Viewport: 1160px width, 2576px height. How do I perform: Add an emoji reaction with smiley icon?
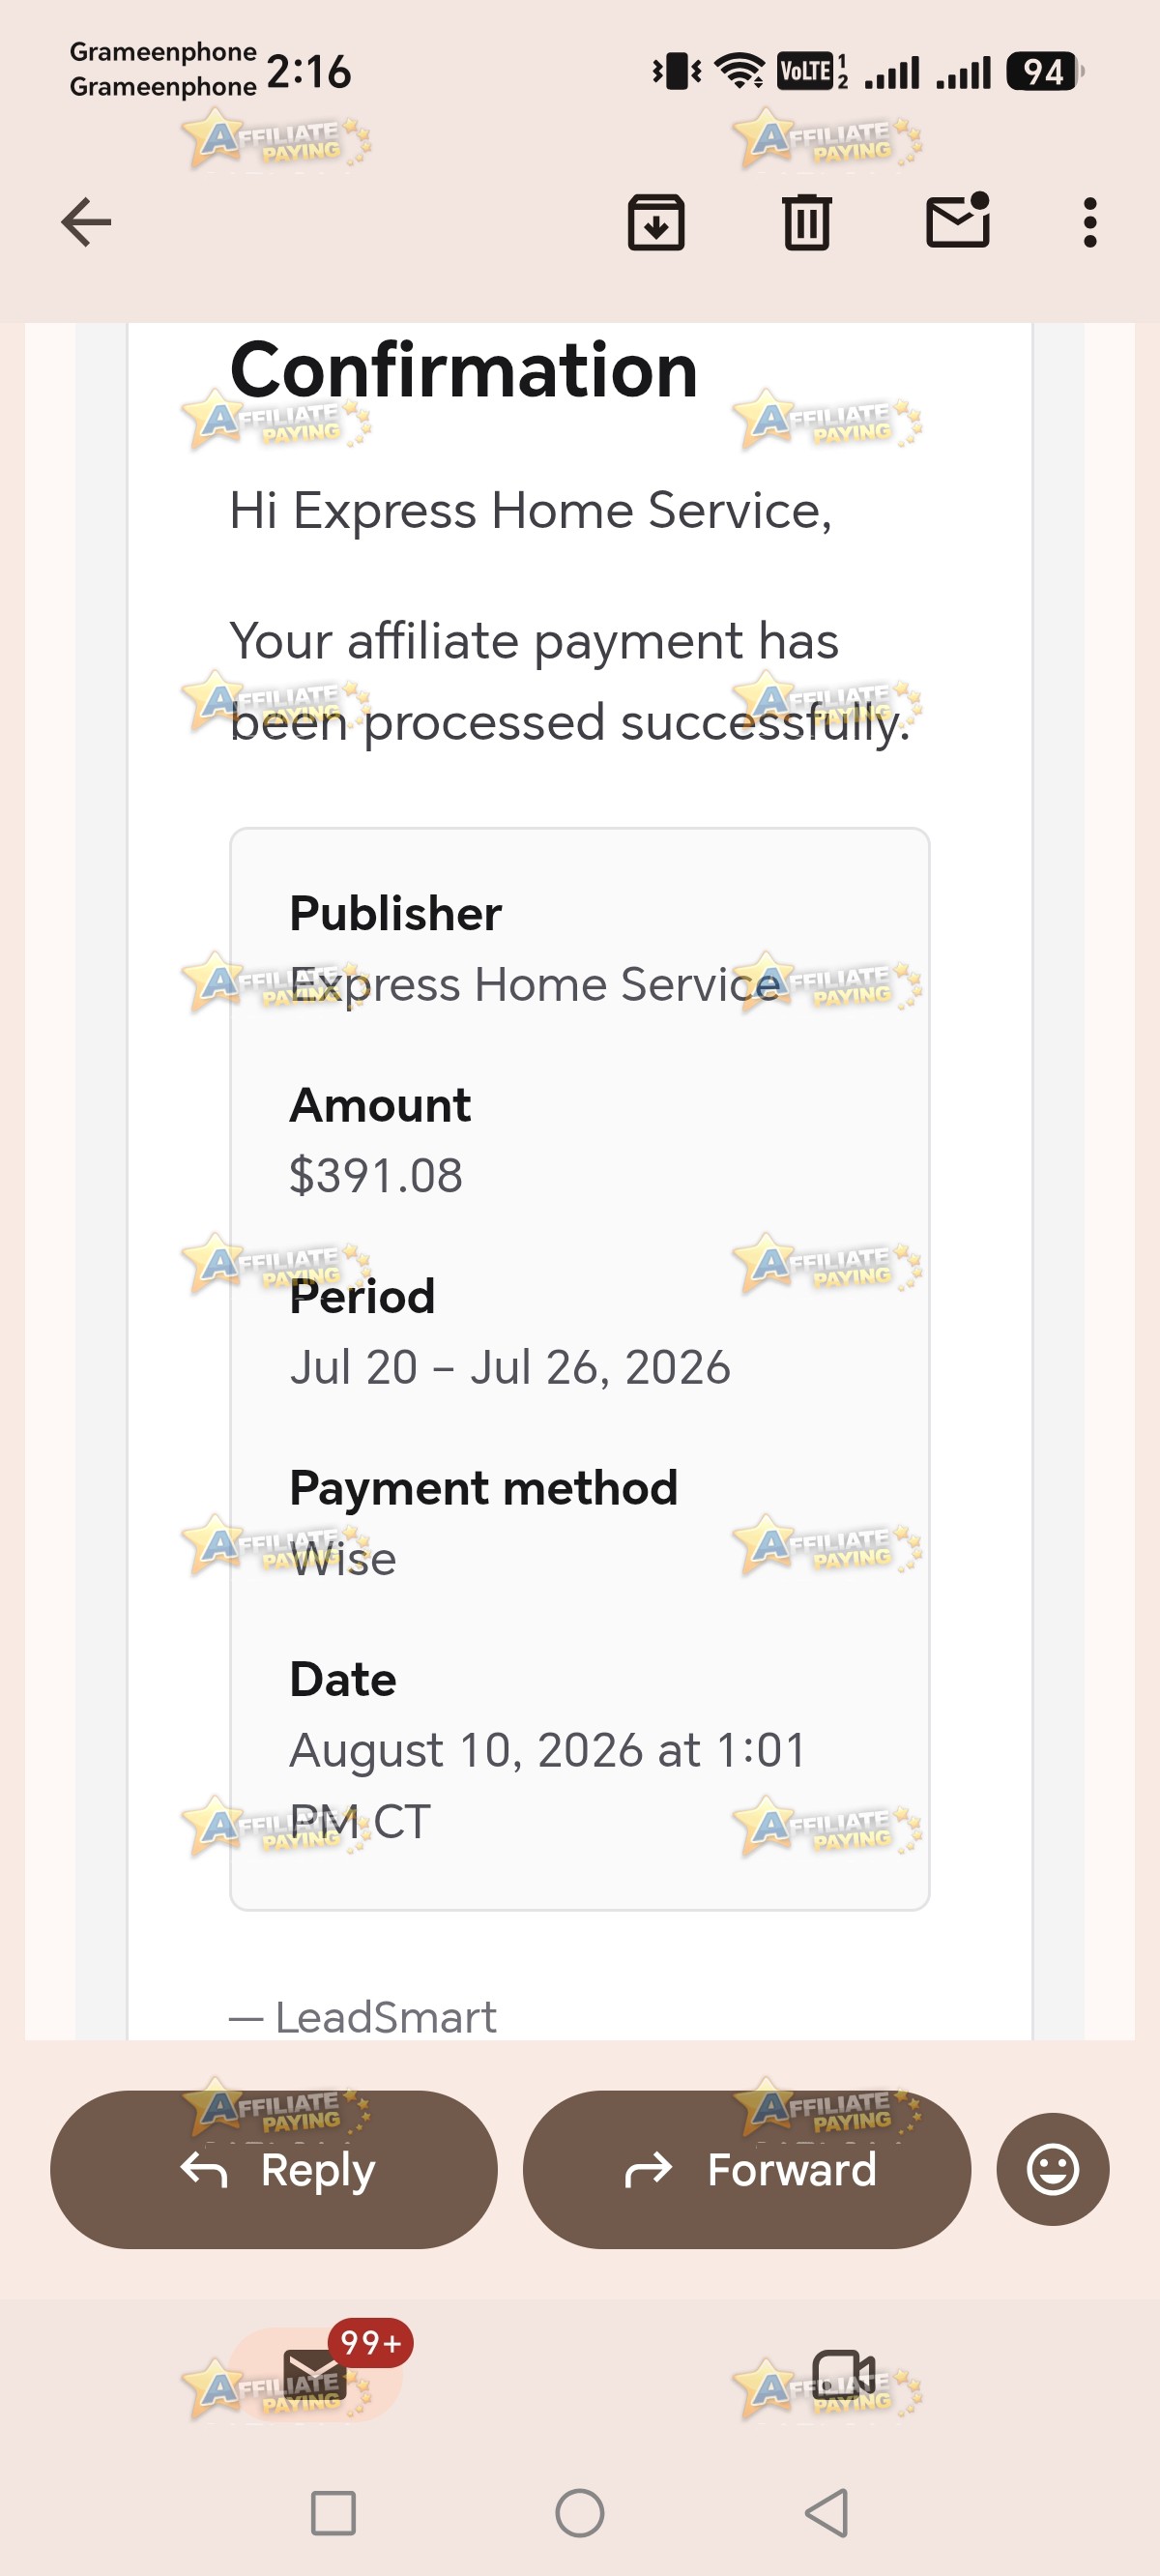click(x=1053, y=2169)
